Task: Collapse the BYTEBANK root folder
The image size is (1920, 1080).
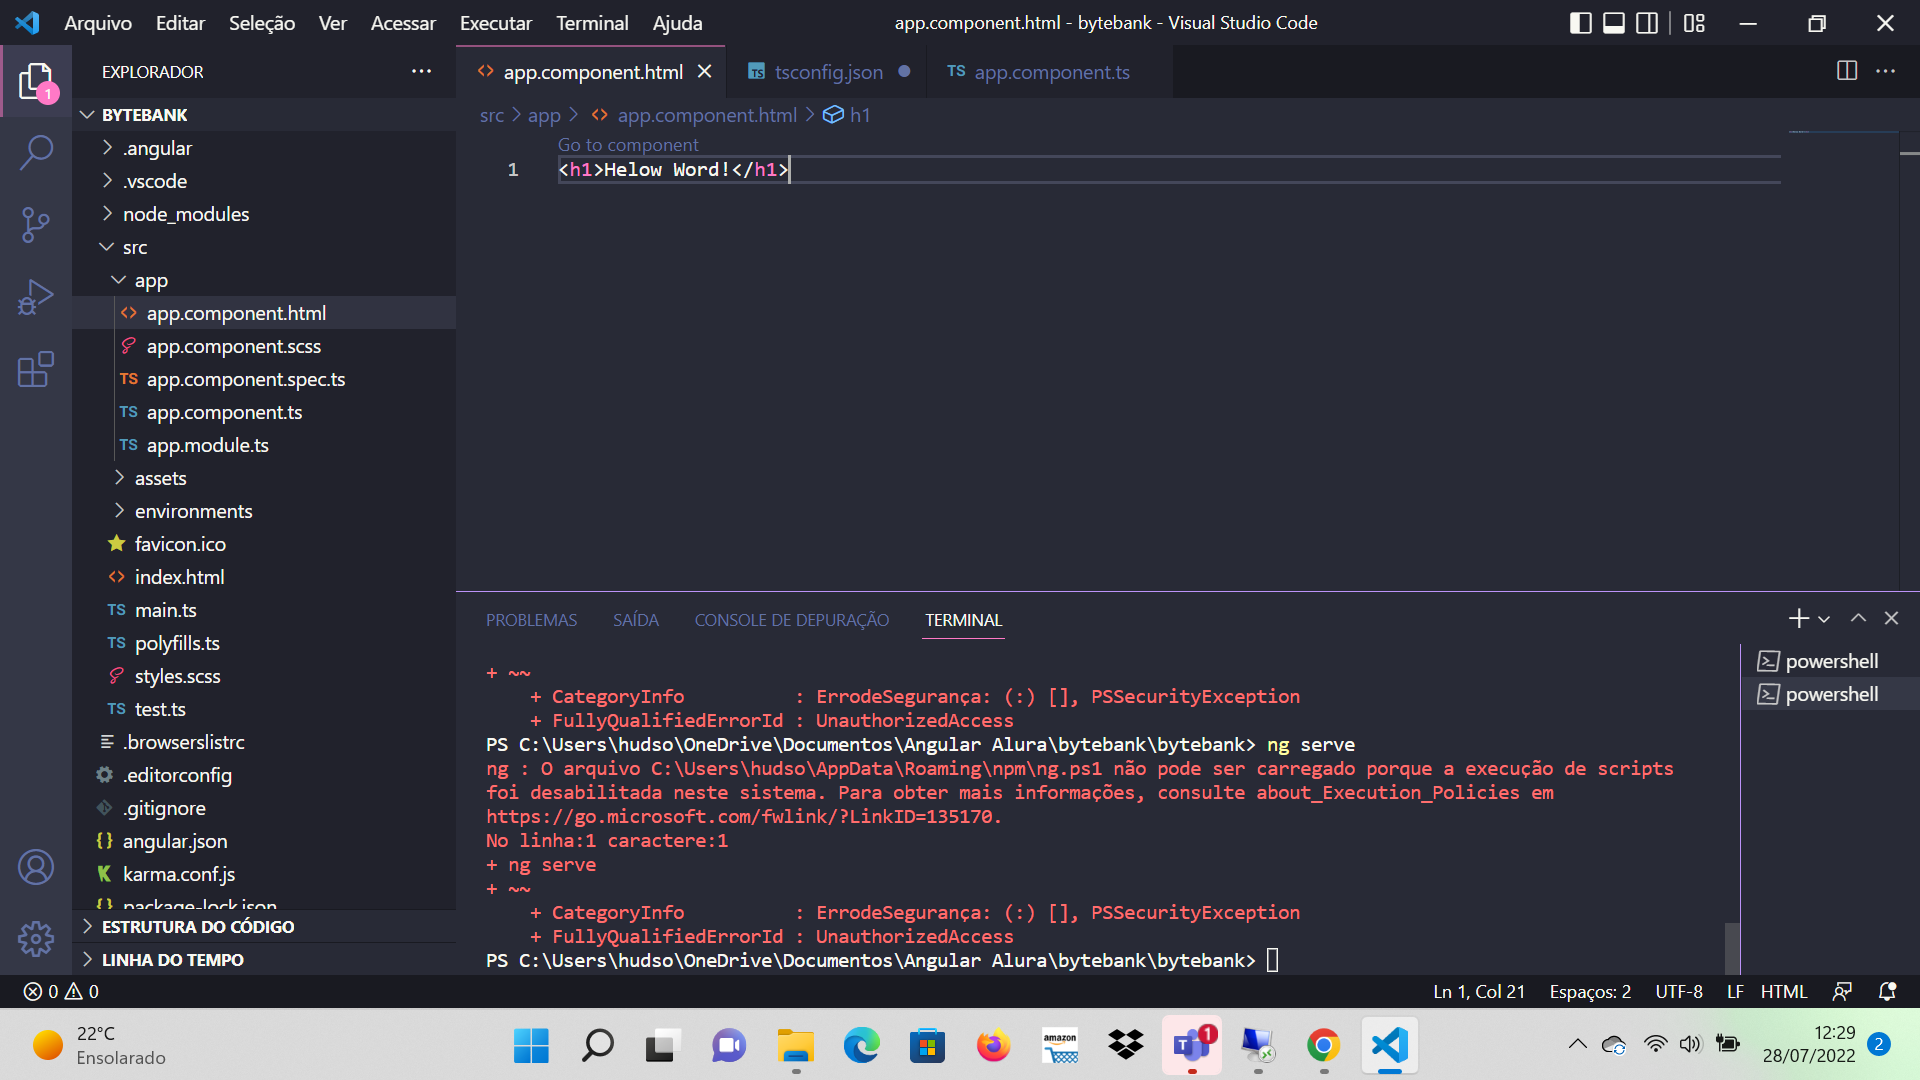Action: (x=264, y=115)
